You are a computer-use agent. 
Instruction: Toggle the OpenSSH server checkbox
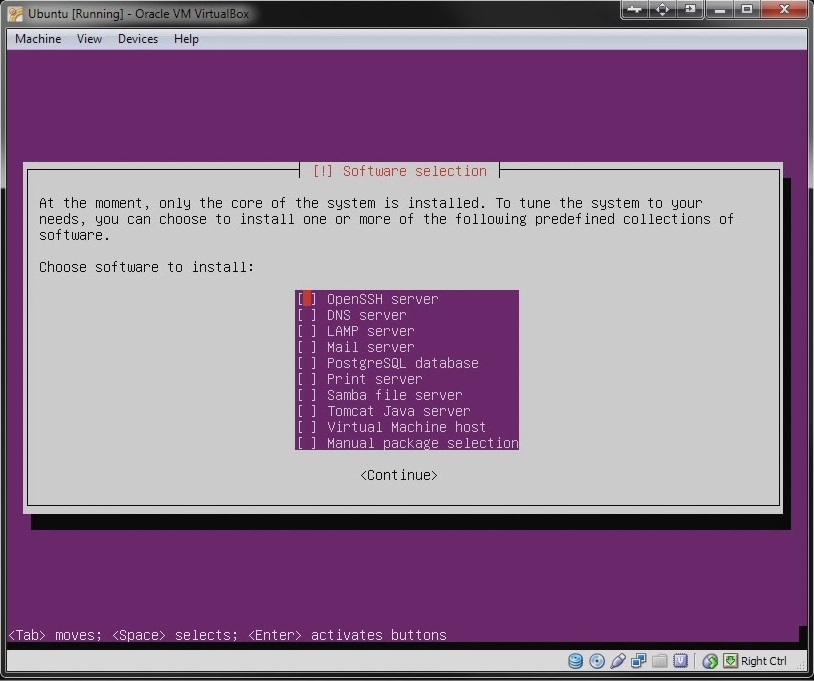coord(307,299)
